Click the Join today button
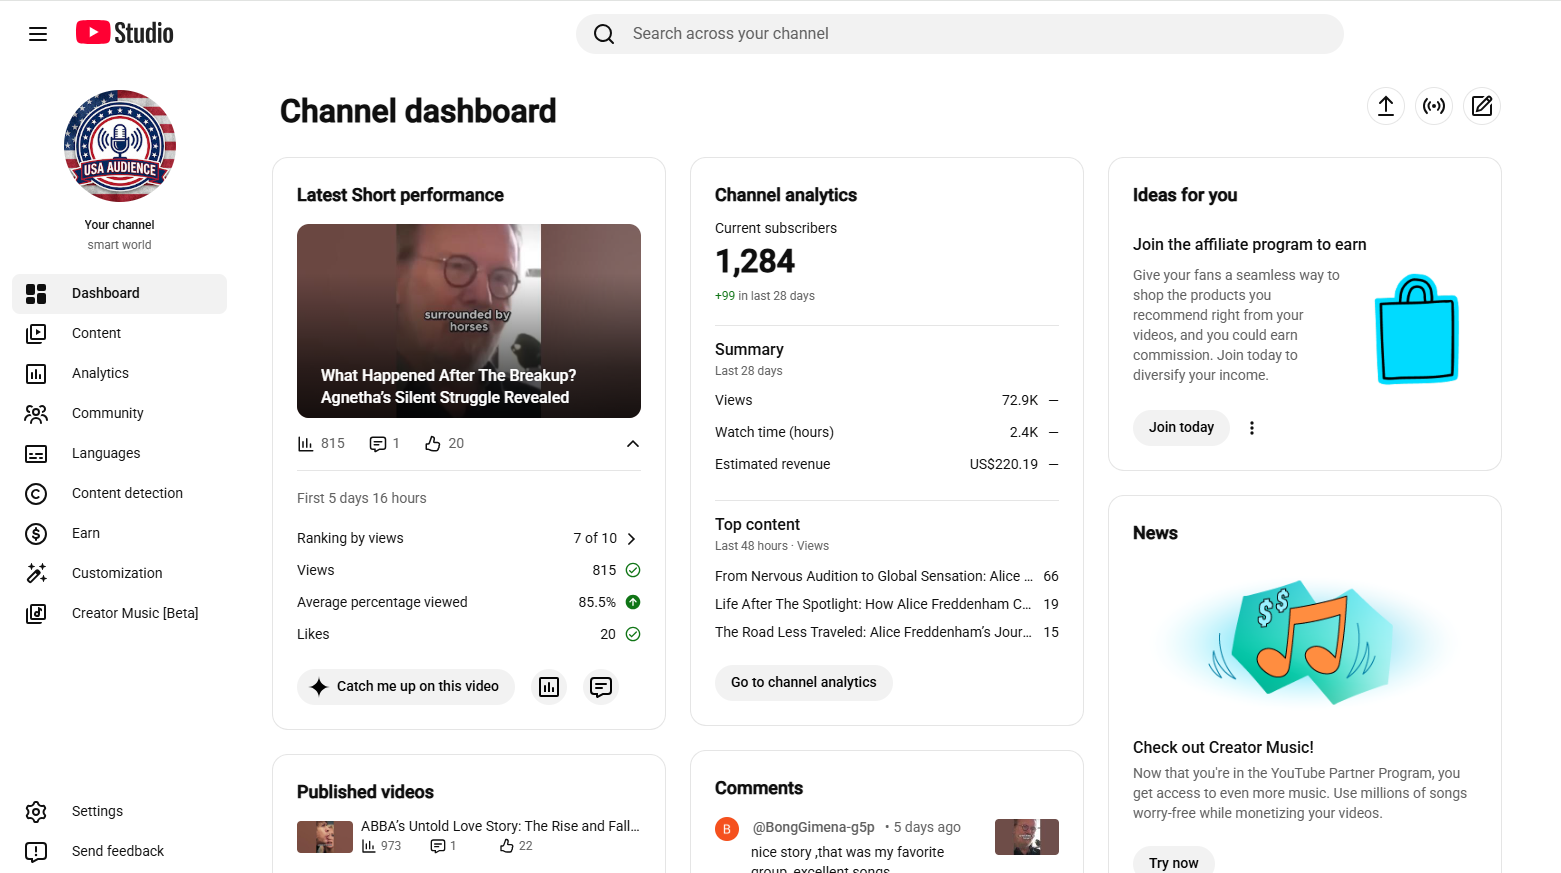 pos(1181,428)
